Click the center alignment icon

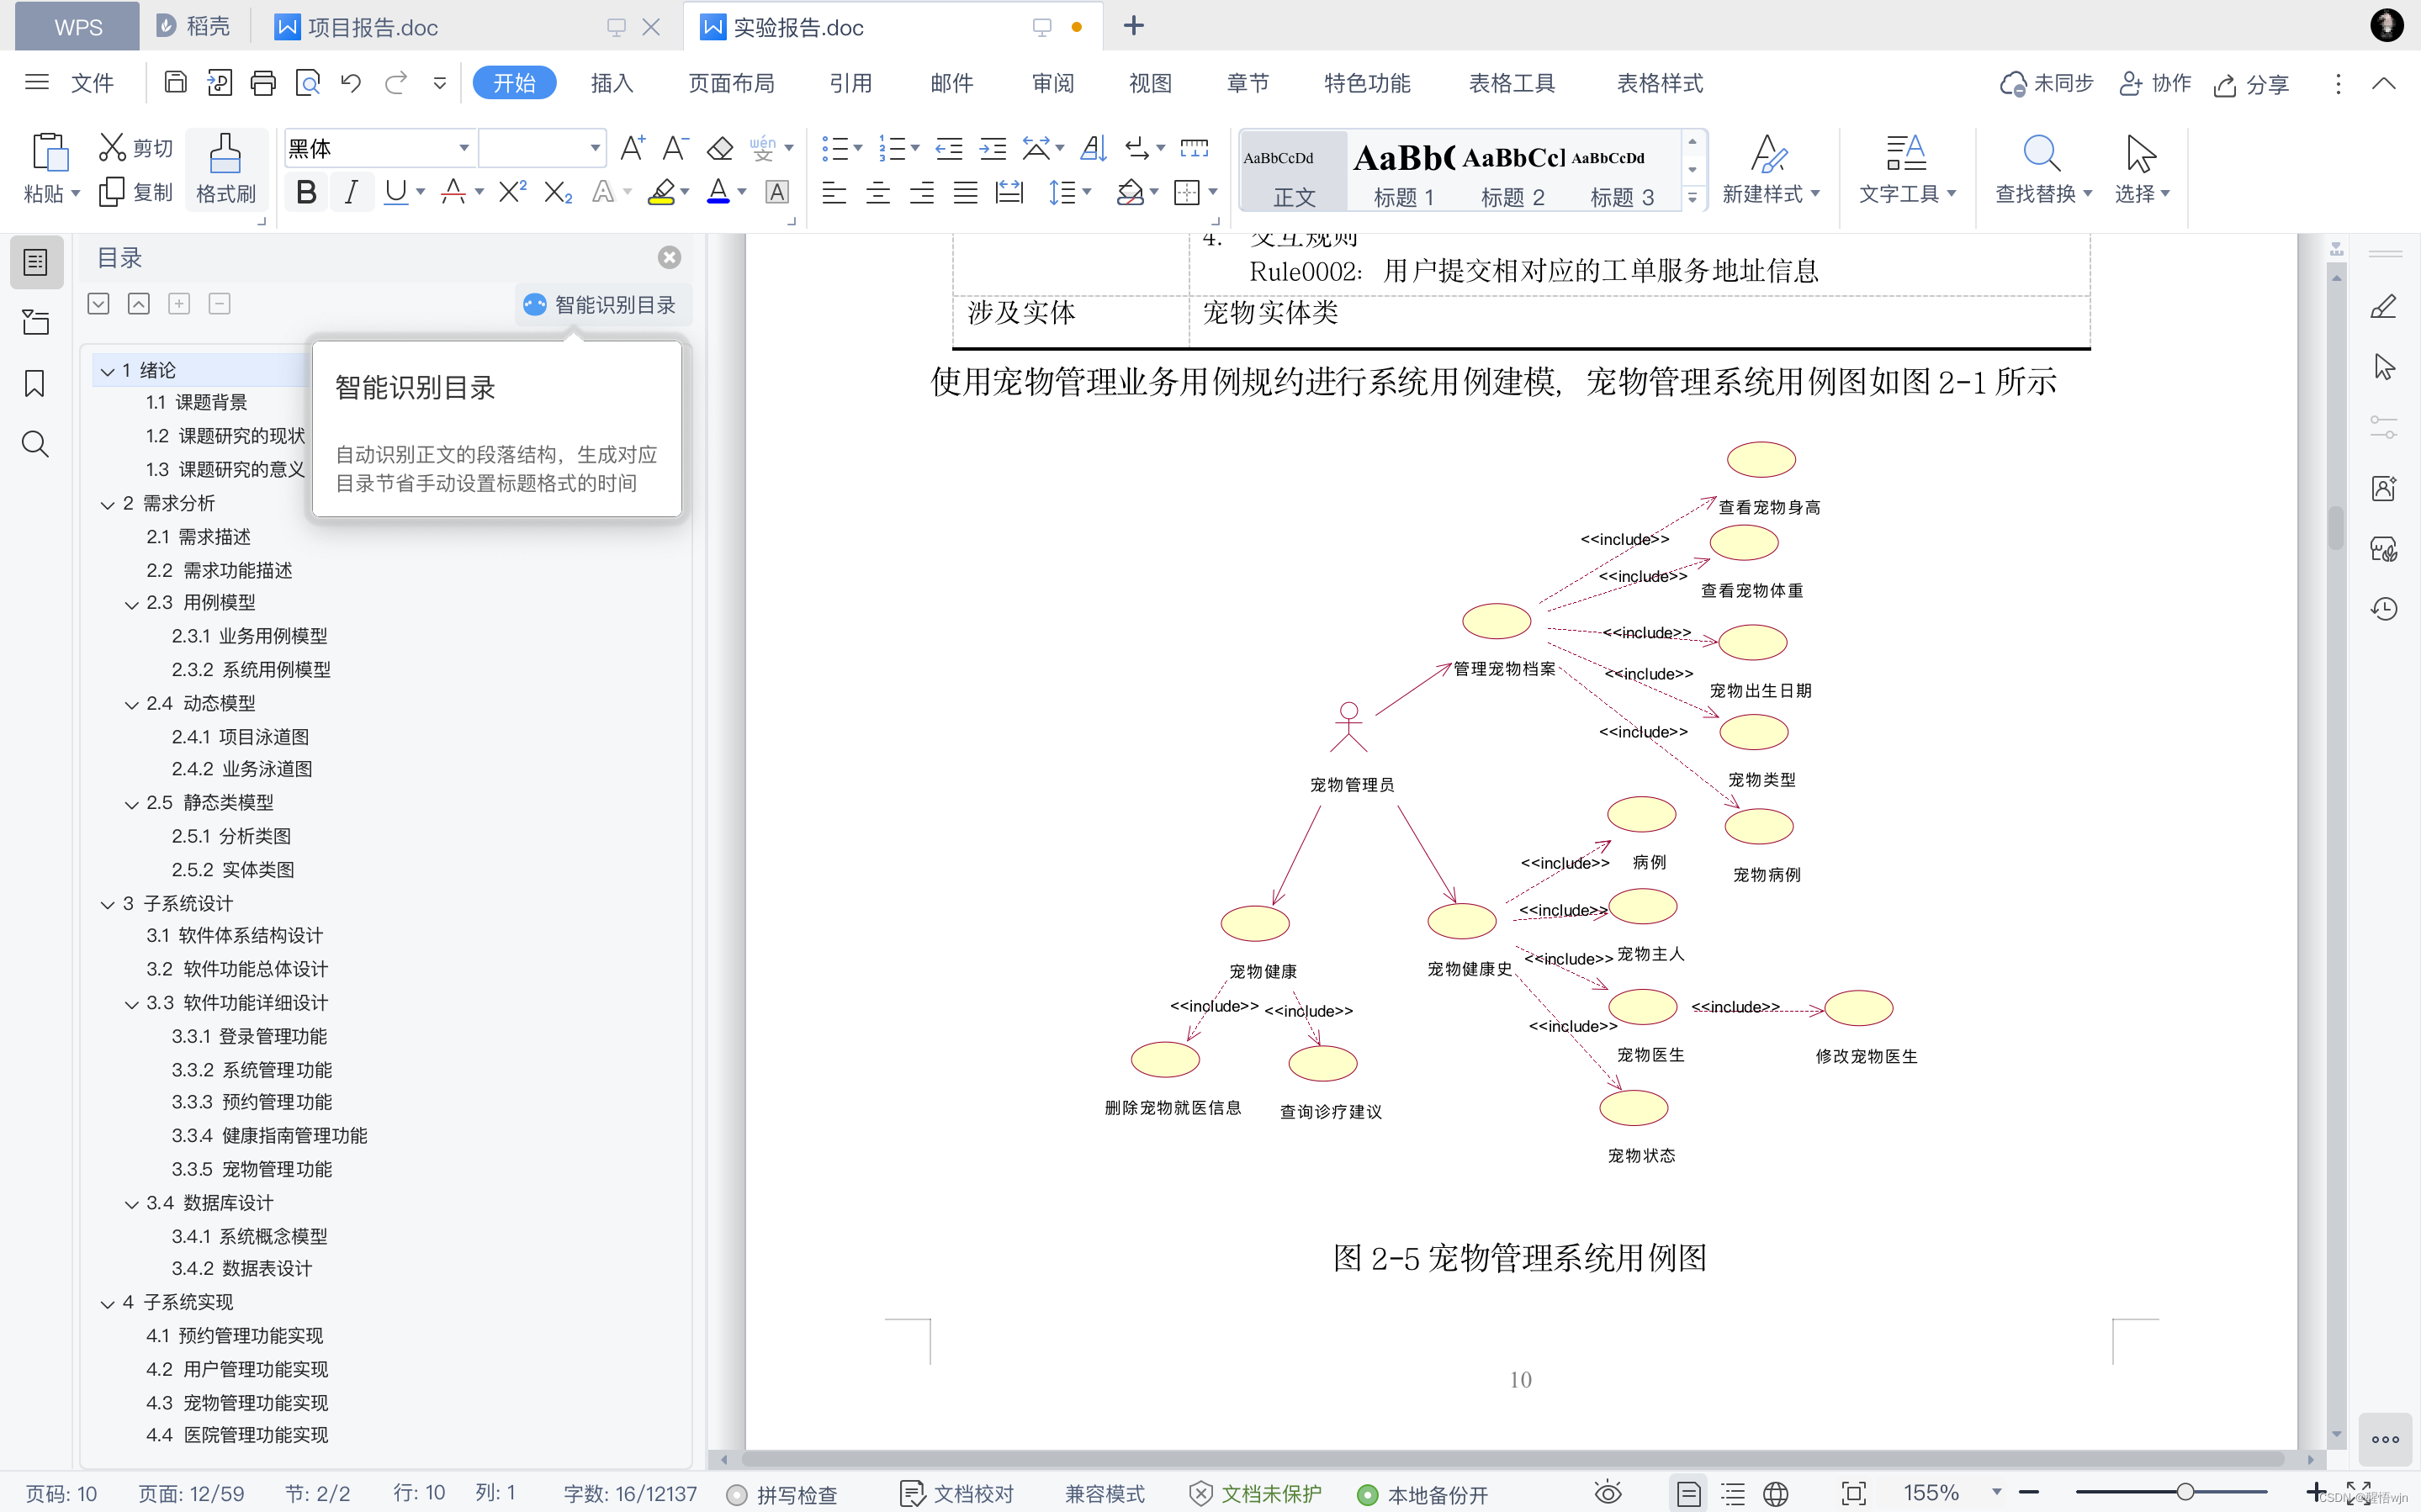coord(877,192)
